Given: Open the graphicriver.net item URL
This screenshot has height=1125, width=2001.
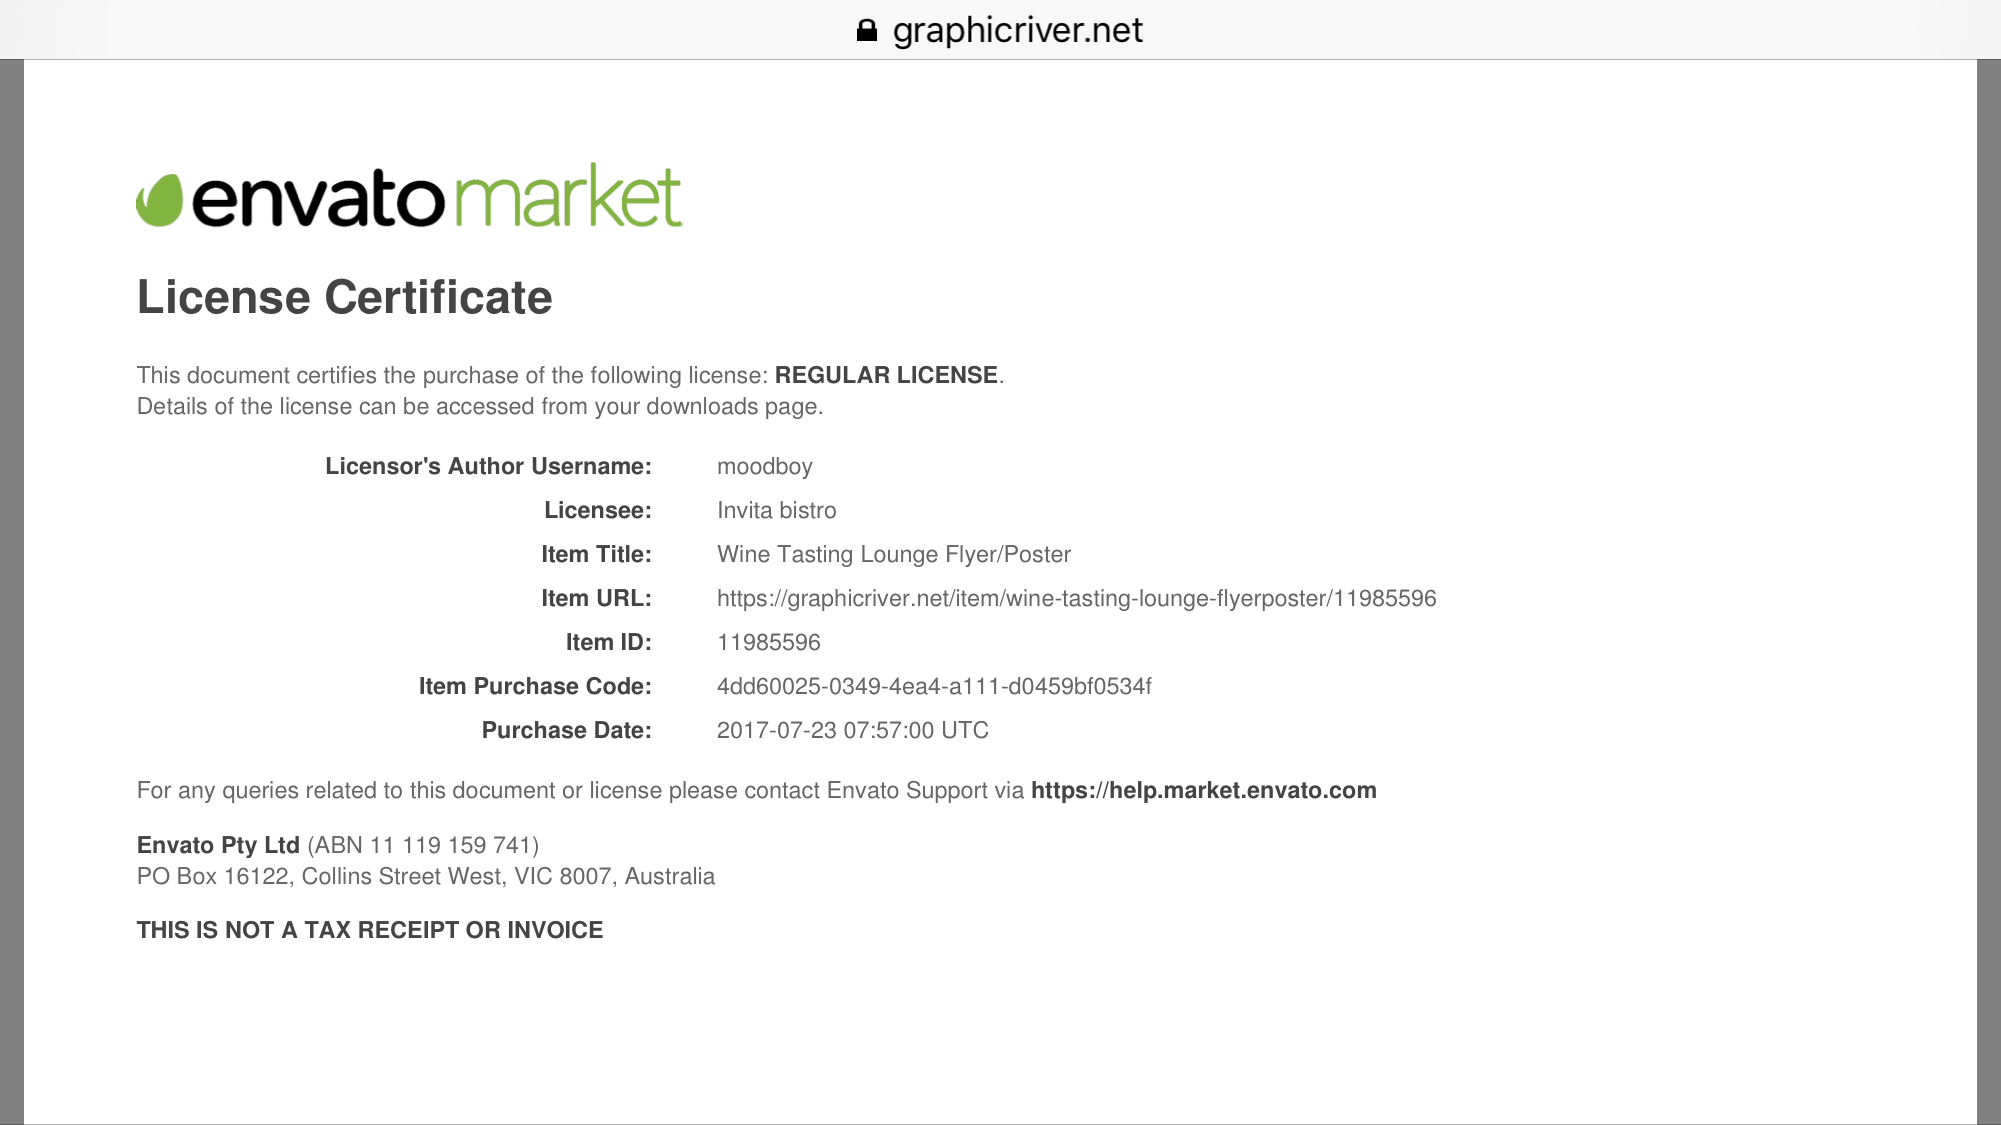Looking at the screenshot, I should pyautogui.click(x=1076, y=598).
